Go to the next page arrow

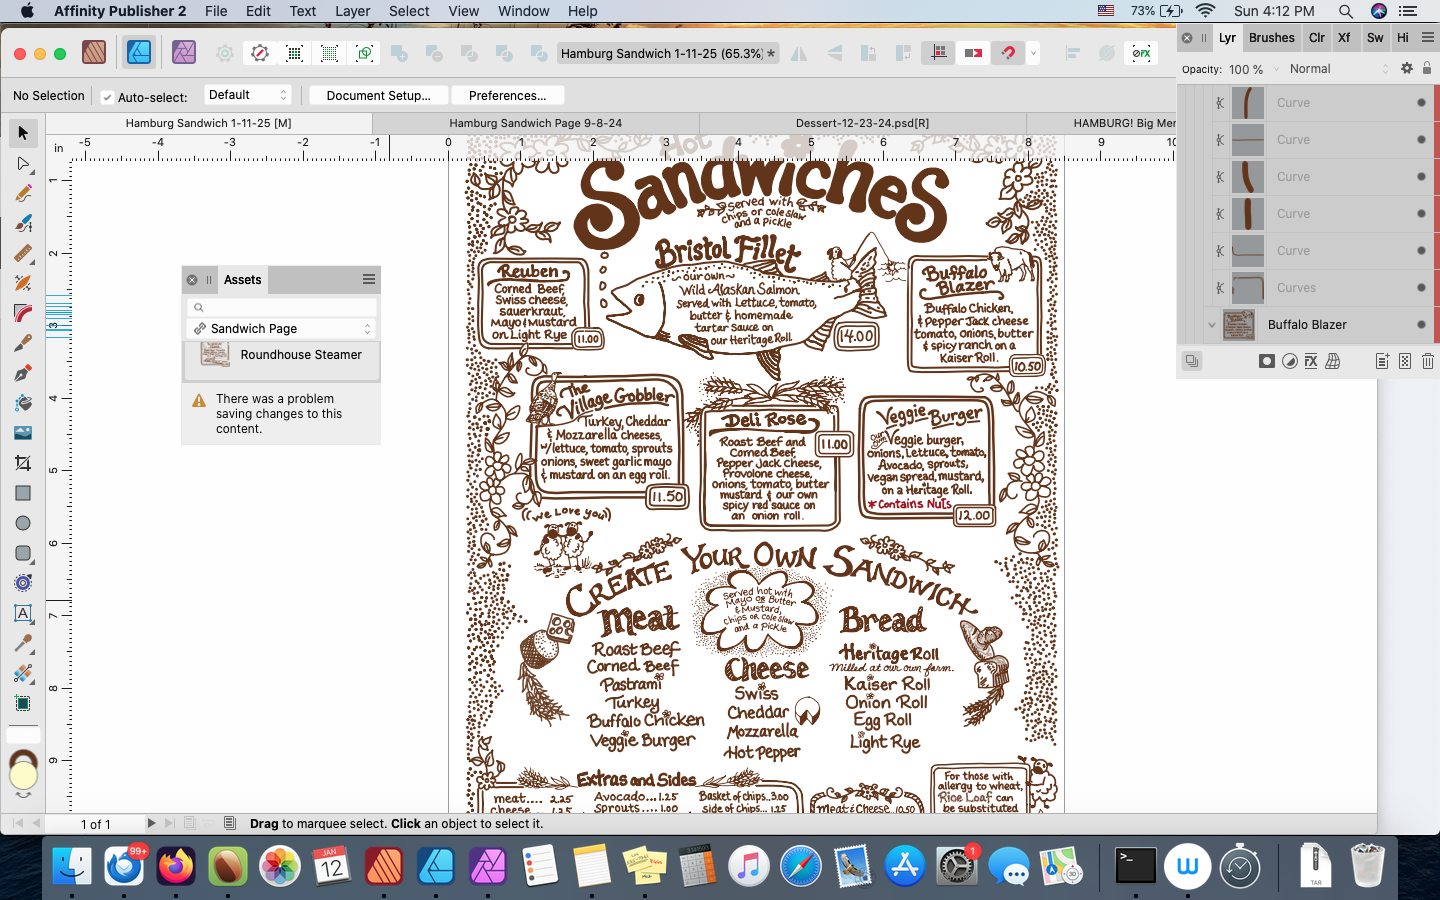(151, 823)
